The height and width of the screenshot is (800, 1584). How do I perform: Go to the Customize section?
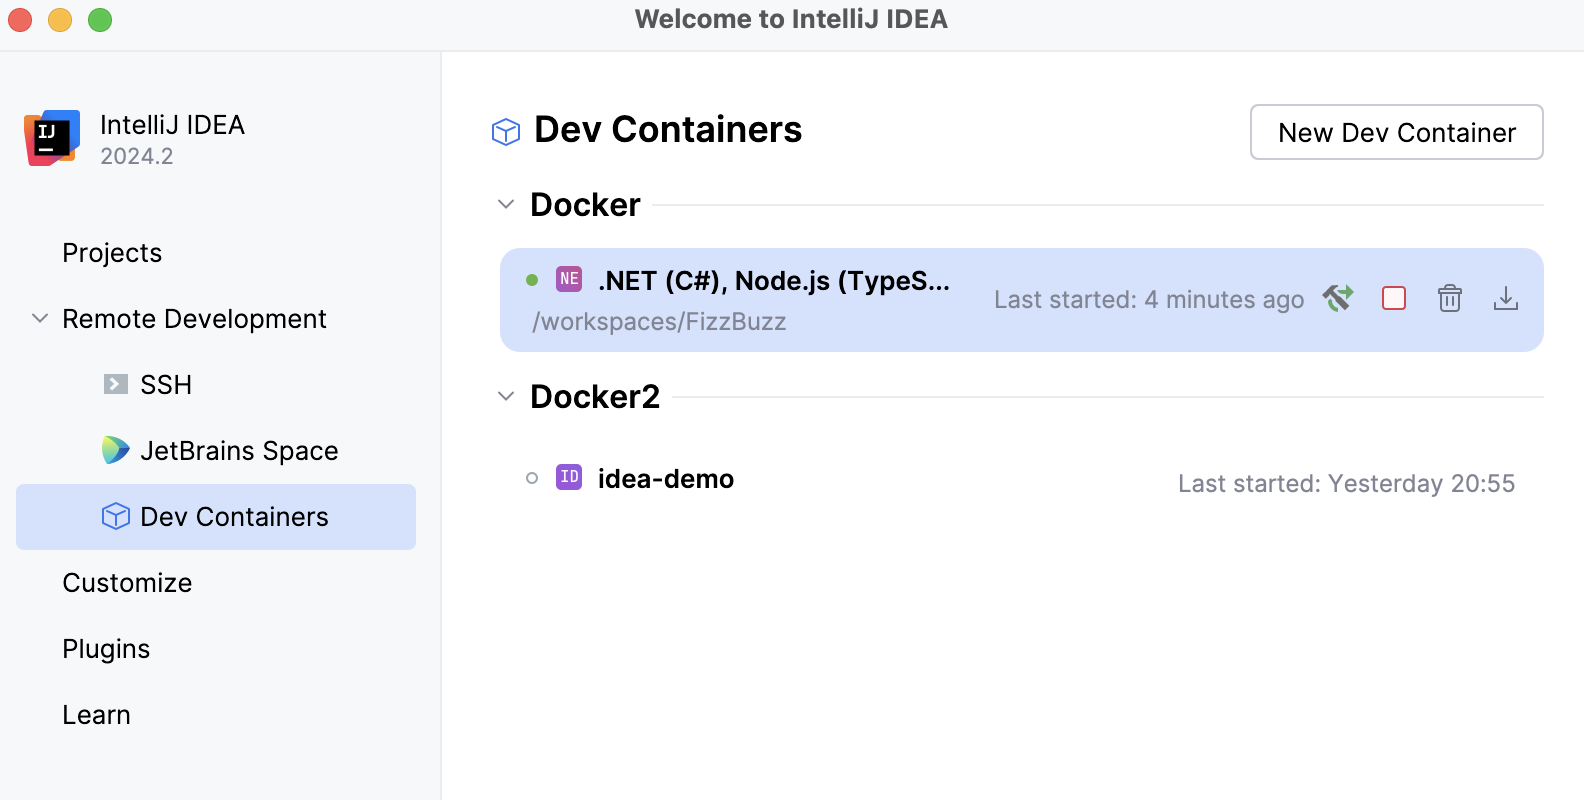click(127, 583)
